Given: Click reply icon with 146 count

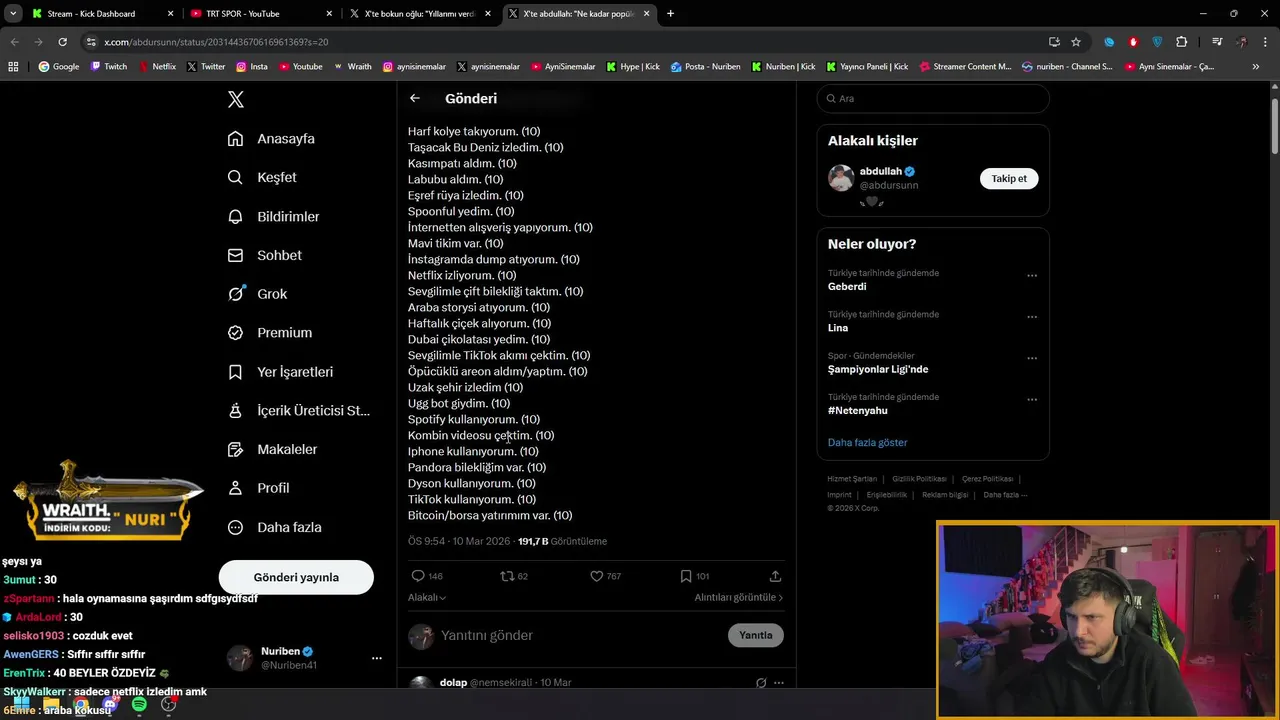Looking at the screenshot, I should pos(418,576).
